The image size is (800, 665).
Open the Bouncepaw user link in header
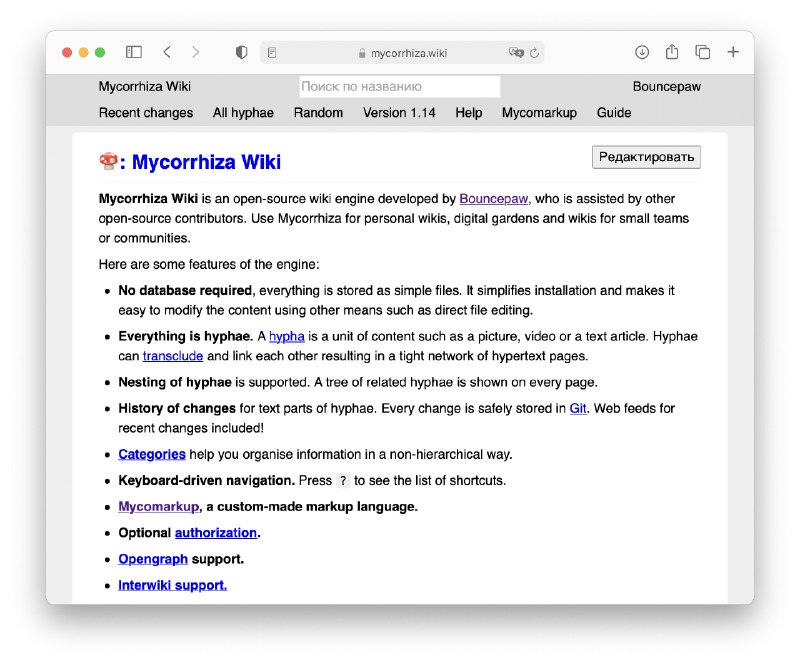(x=666, y=86)
